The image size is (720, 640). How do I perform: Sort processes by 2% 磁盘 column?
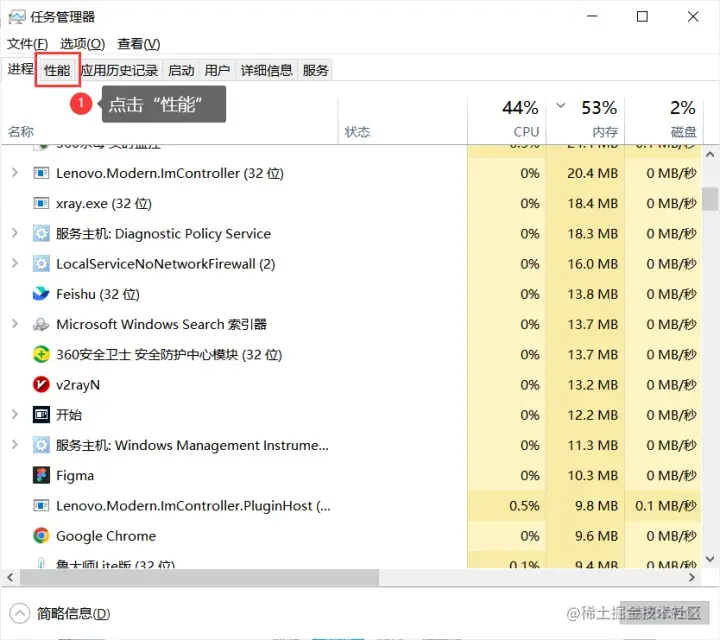coord(664,121)
